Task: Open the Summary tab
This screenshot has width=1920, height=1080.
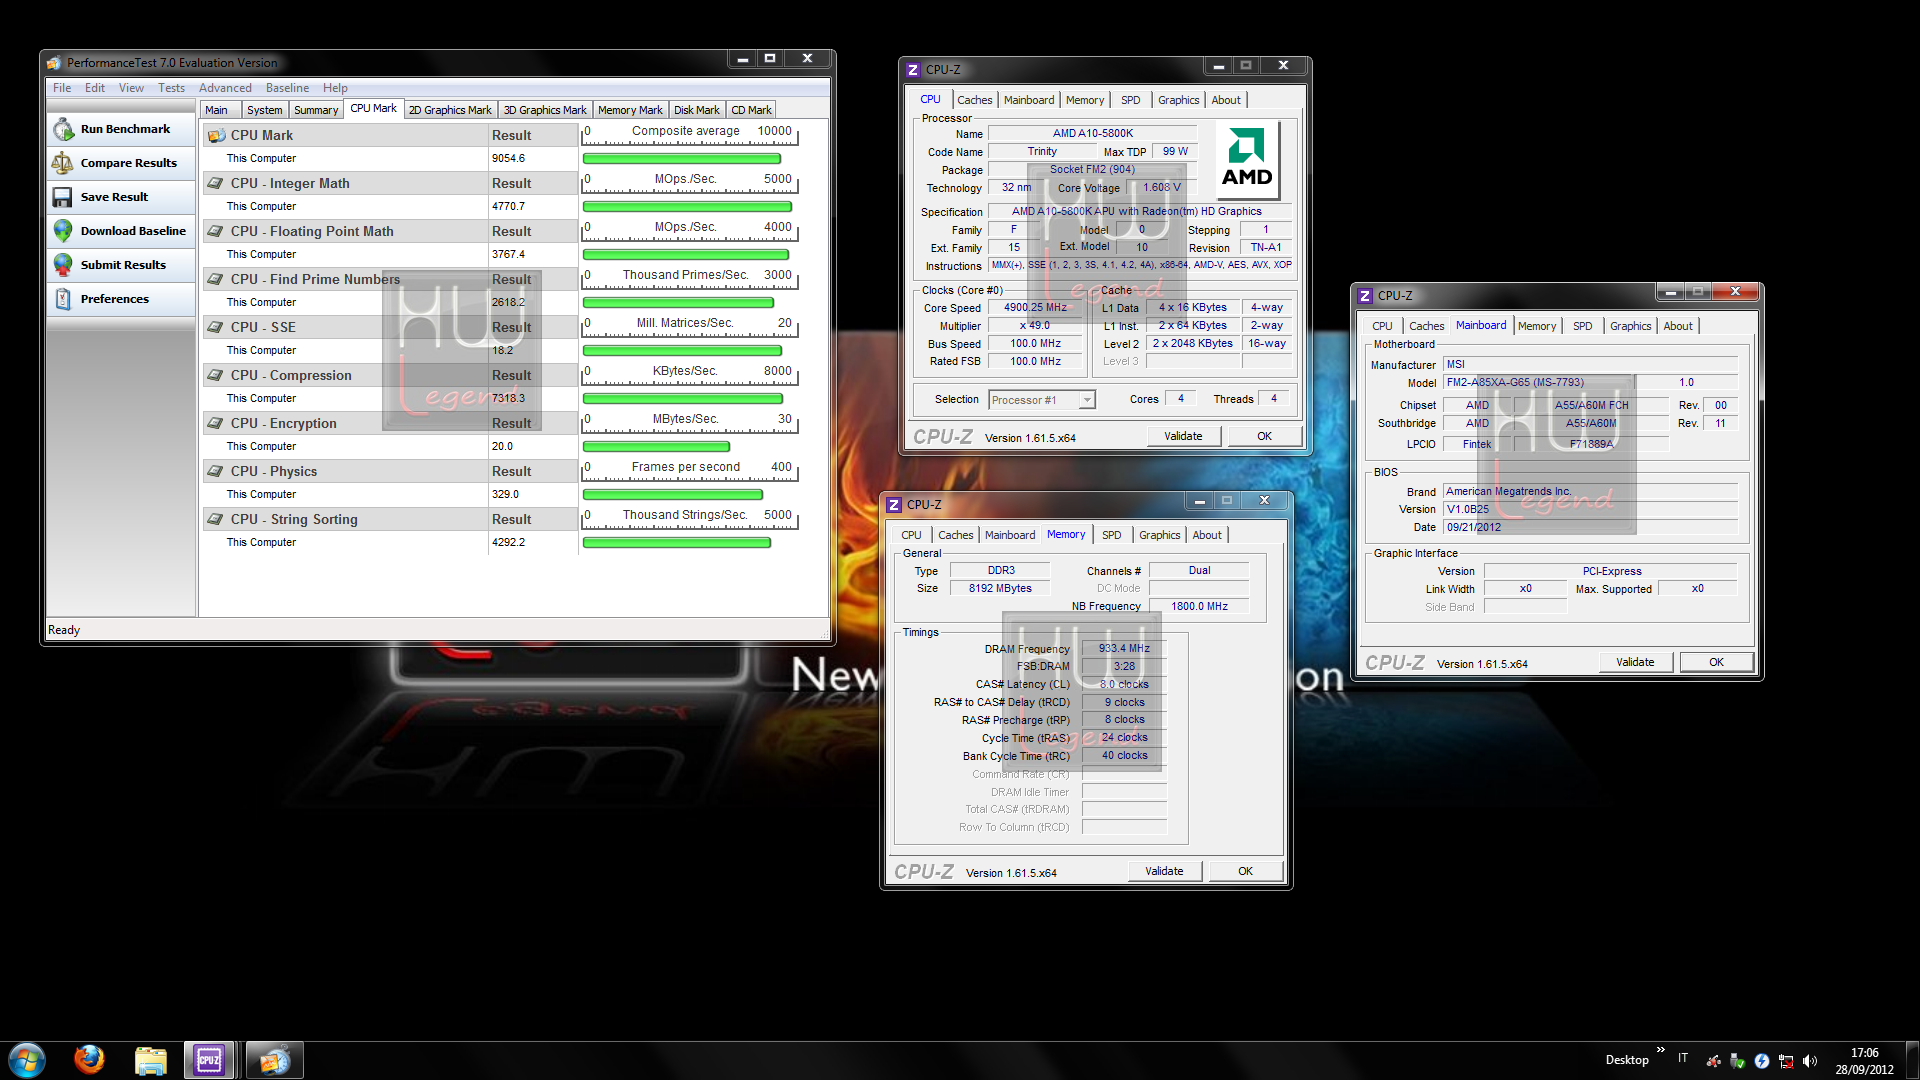Action: 316,110
